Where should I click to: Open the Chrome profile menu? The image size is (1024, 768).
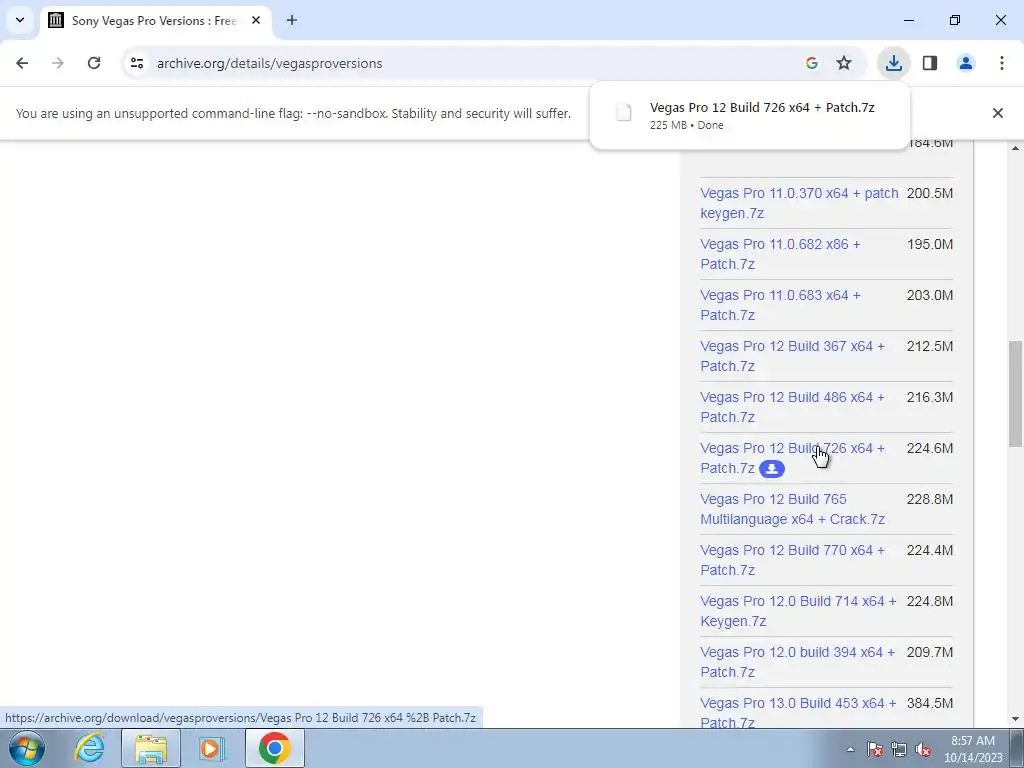click(x=966, y=63)
